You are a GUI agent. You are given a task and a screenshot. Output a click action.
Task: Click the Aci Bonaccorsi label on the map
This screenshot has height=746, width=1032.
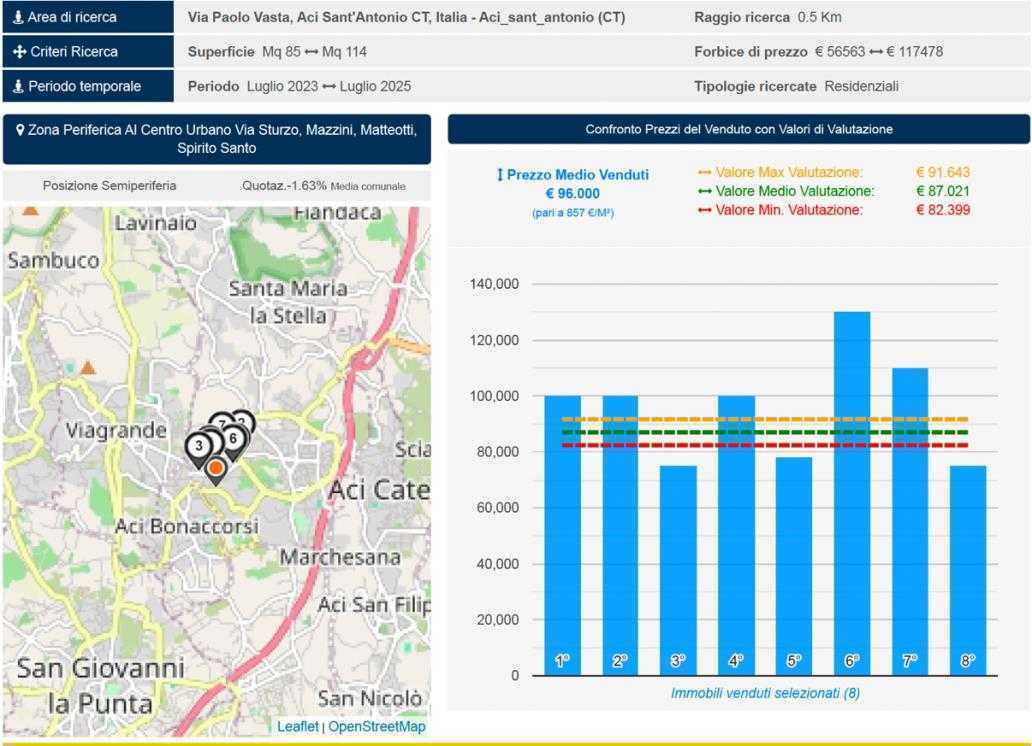coord(186,526)
